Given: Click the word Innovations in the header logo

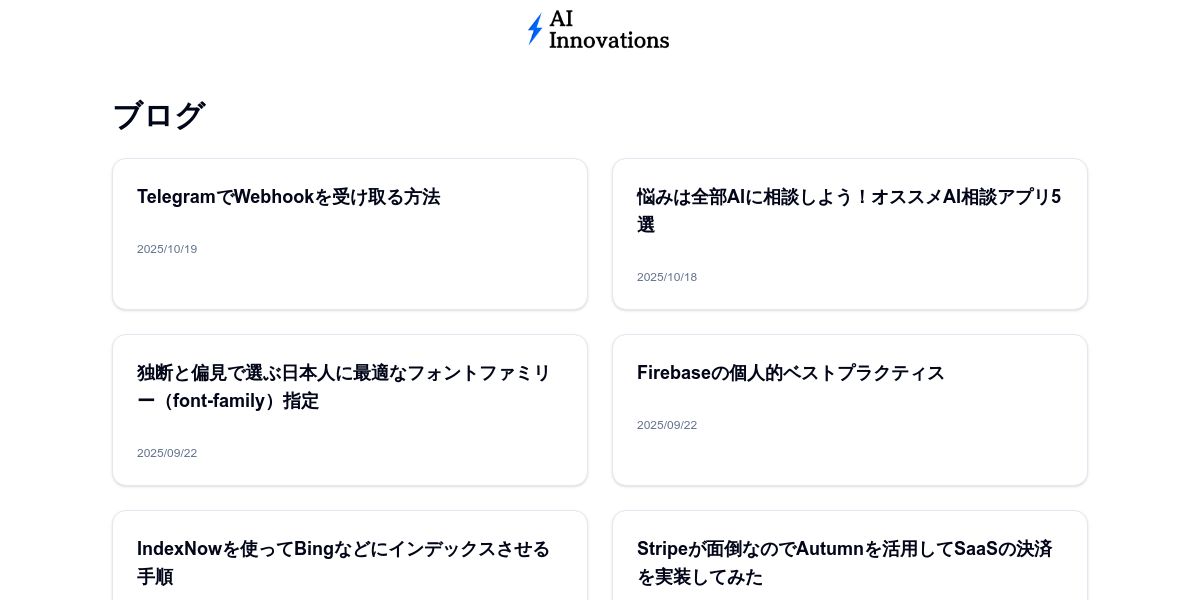Looking at the screenshot, I should 608,41.
